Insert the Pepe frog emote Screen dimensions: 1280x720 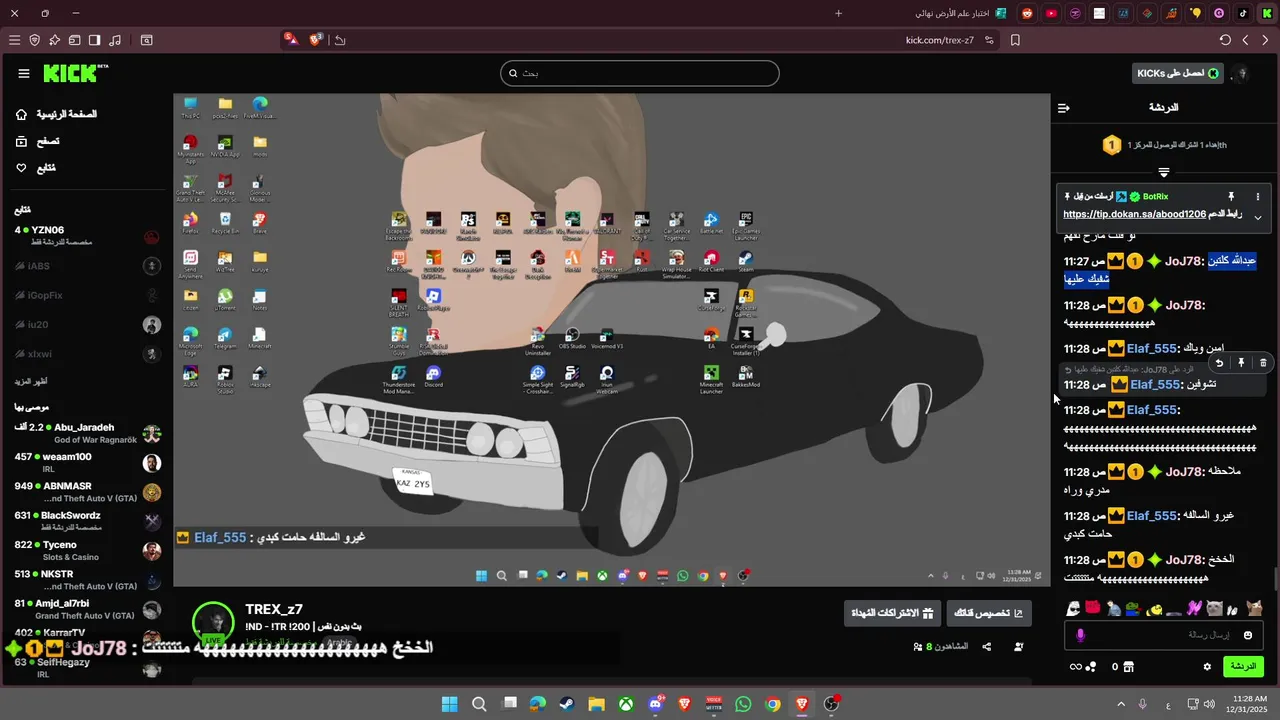1133,607
